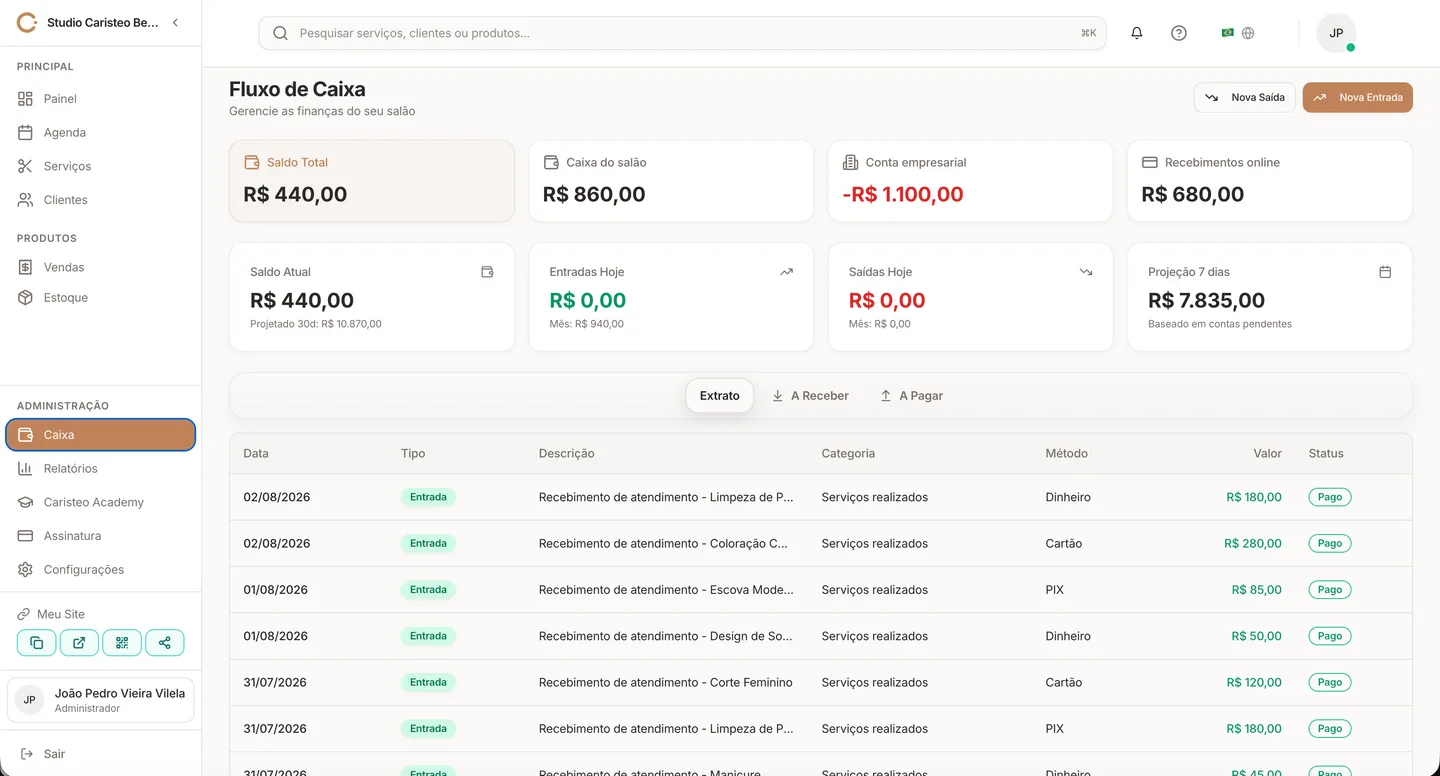The width and height of the screenshot is (1440, 776).
Task: Open João Pedro Vieira Vilela profile card
Action: pyautogui.click(x=100, y=700)
